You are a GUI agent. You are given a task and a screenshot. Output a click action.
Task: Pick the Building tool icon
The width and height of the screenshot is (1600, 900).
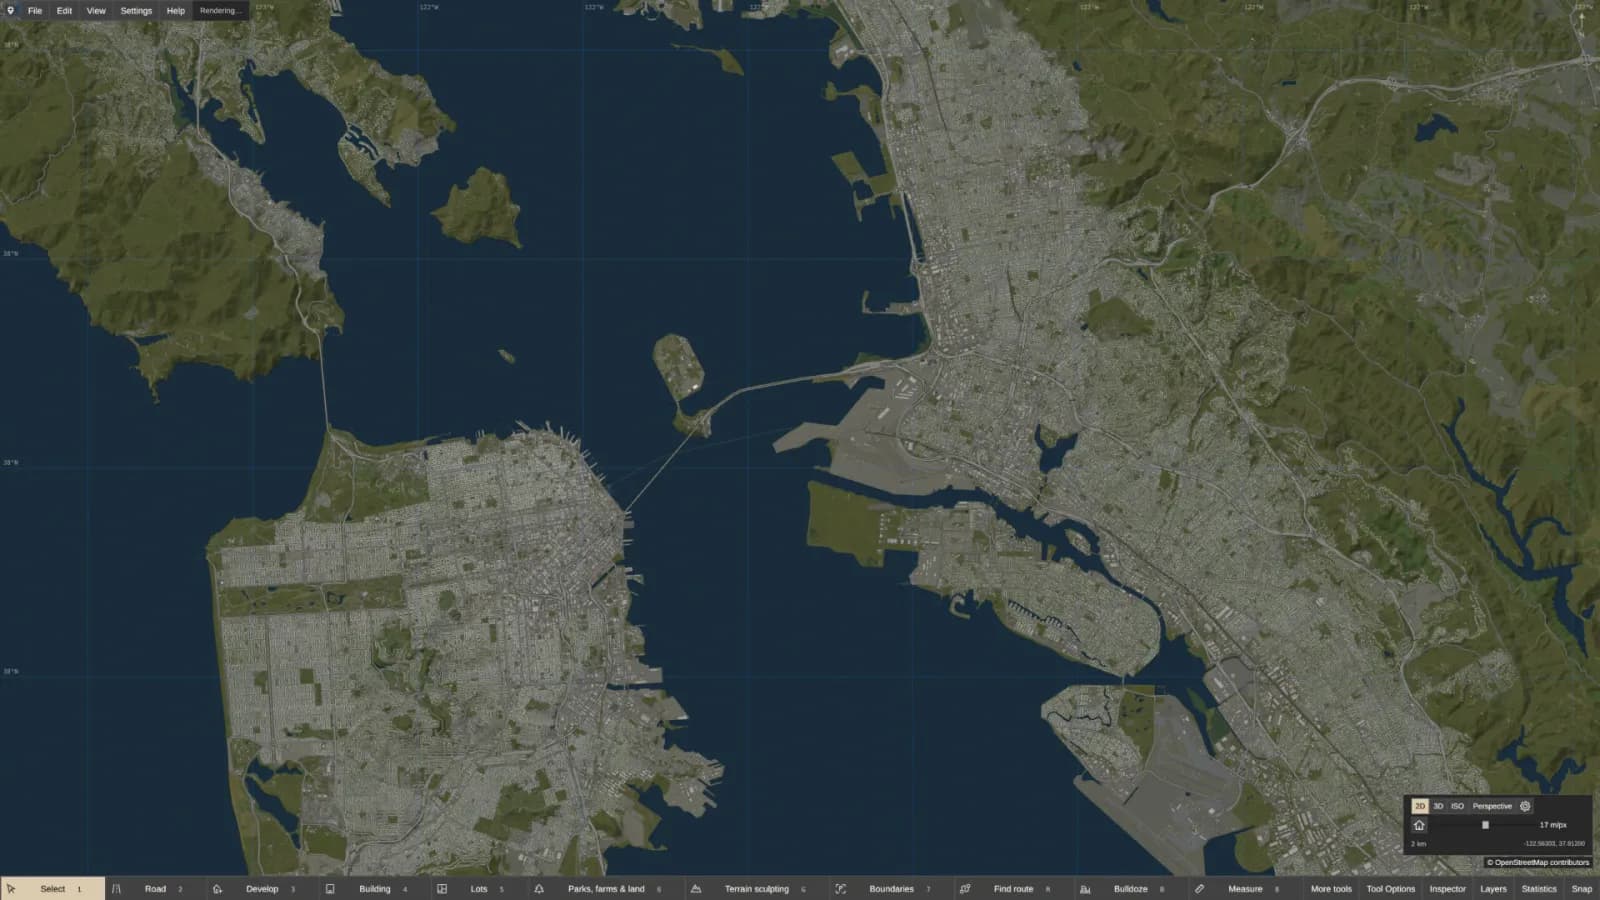click(330, 888)
